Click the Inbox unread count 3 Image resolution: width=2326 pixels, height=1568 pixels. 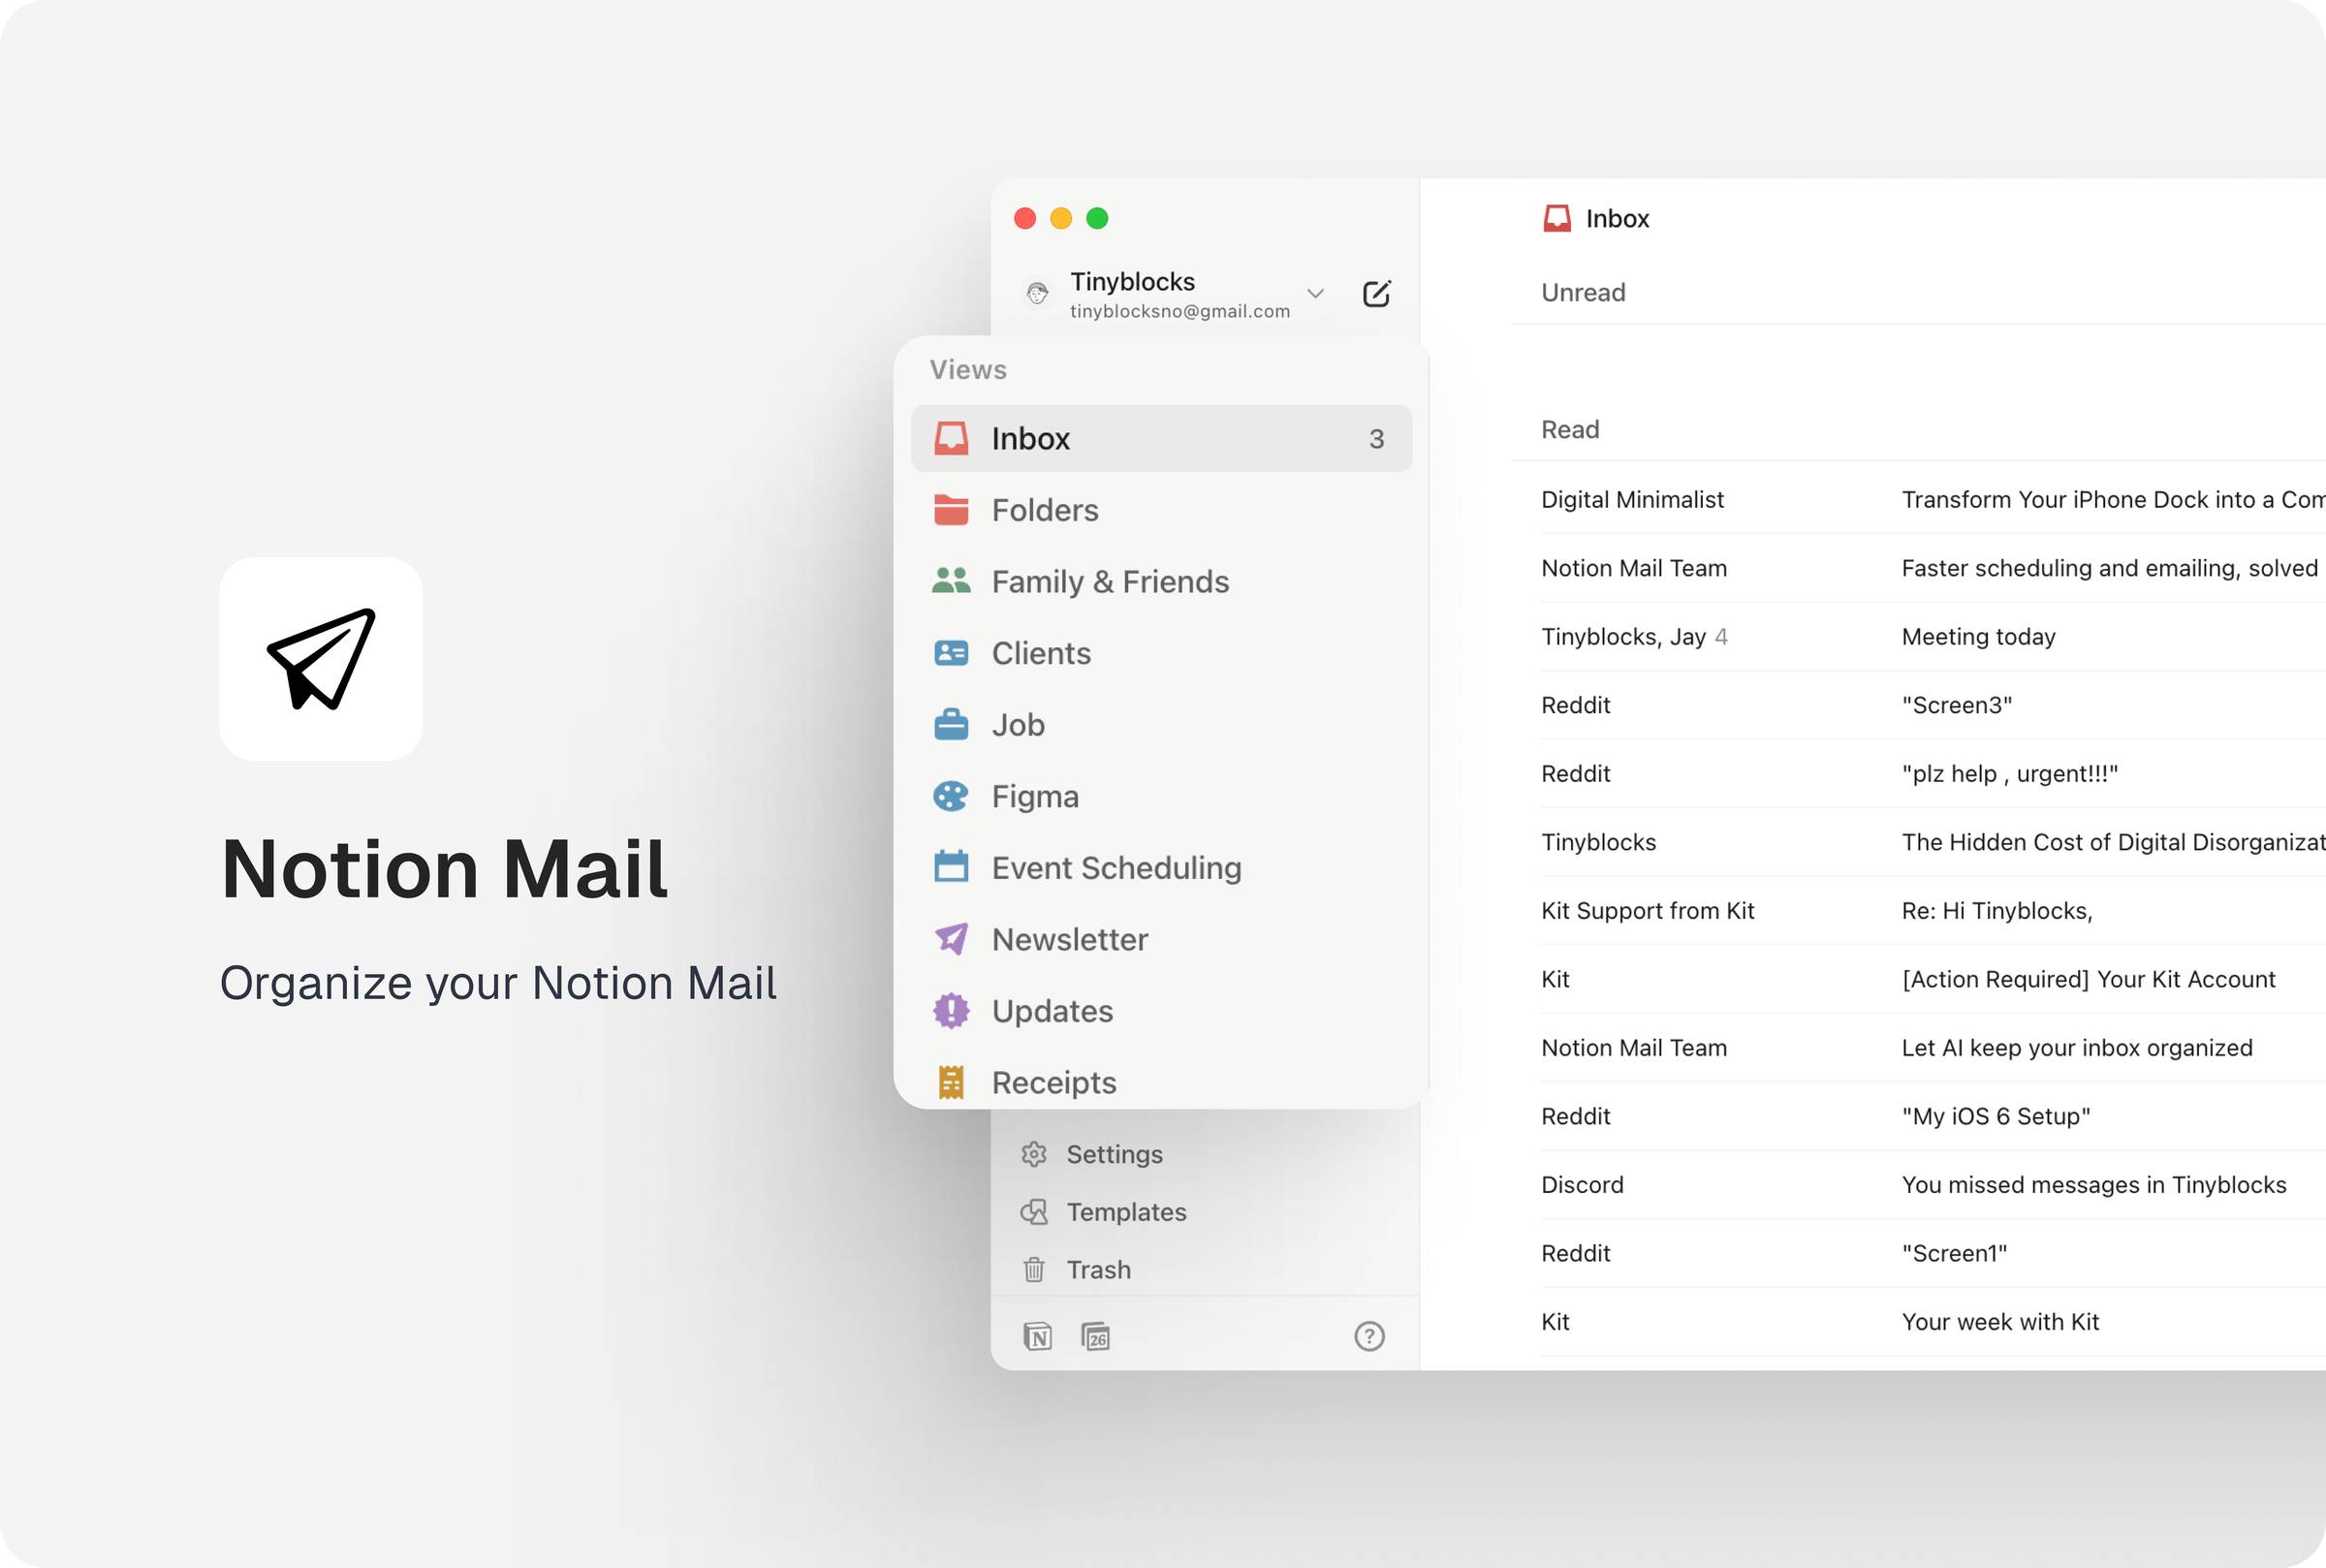point(1376,439)
